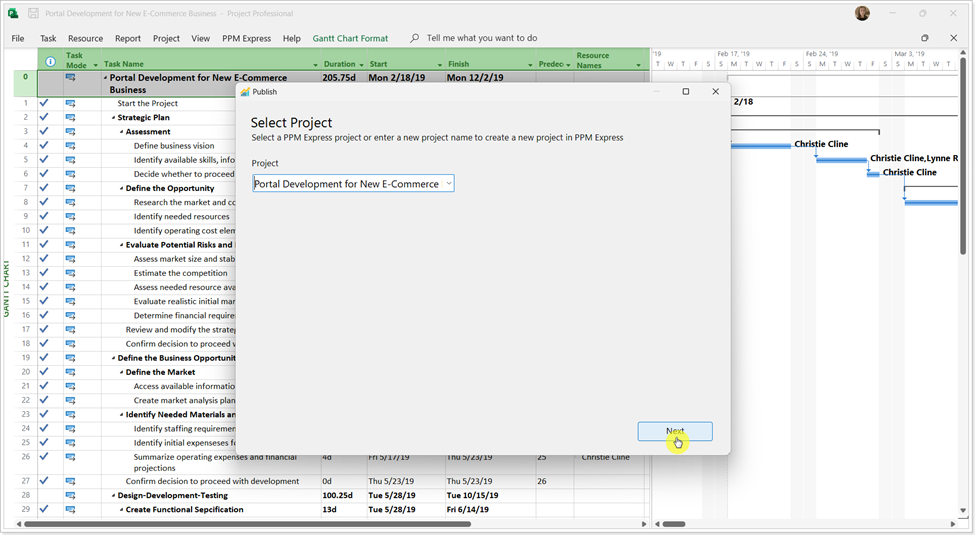Screen dimensions: 975x535
Task: Open the Gantt Chart Format tab
Action: (x=350, y=38)
